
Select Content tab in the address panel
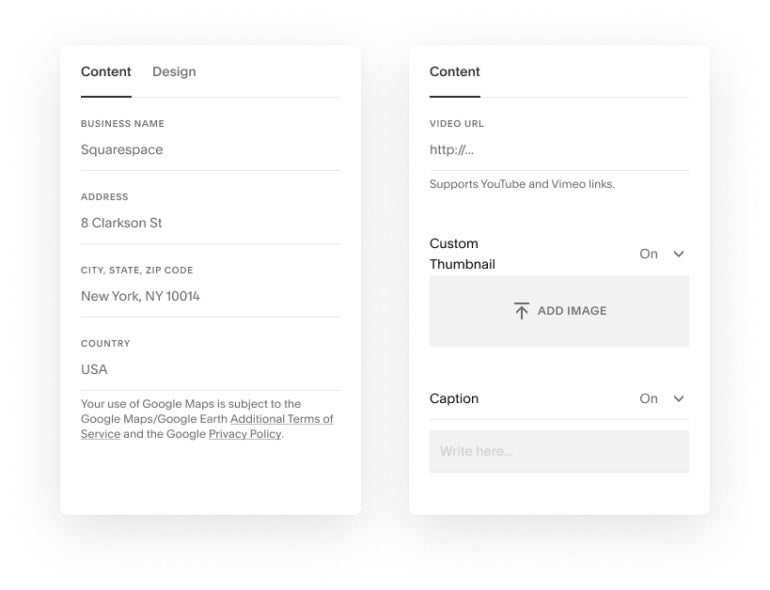pos(106,72)
